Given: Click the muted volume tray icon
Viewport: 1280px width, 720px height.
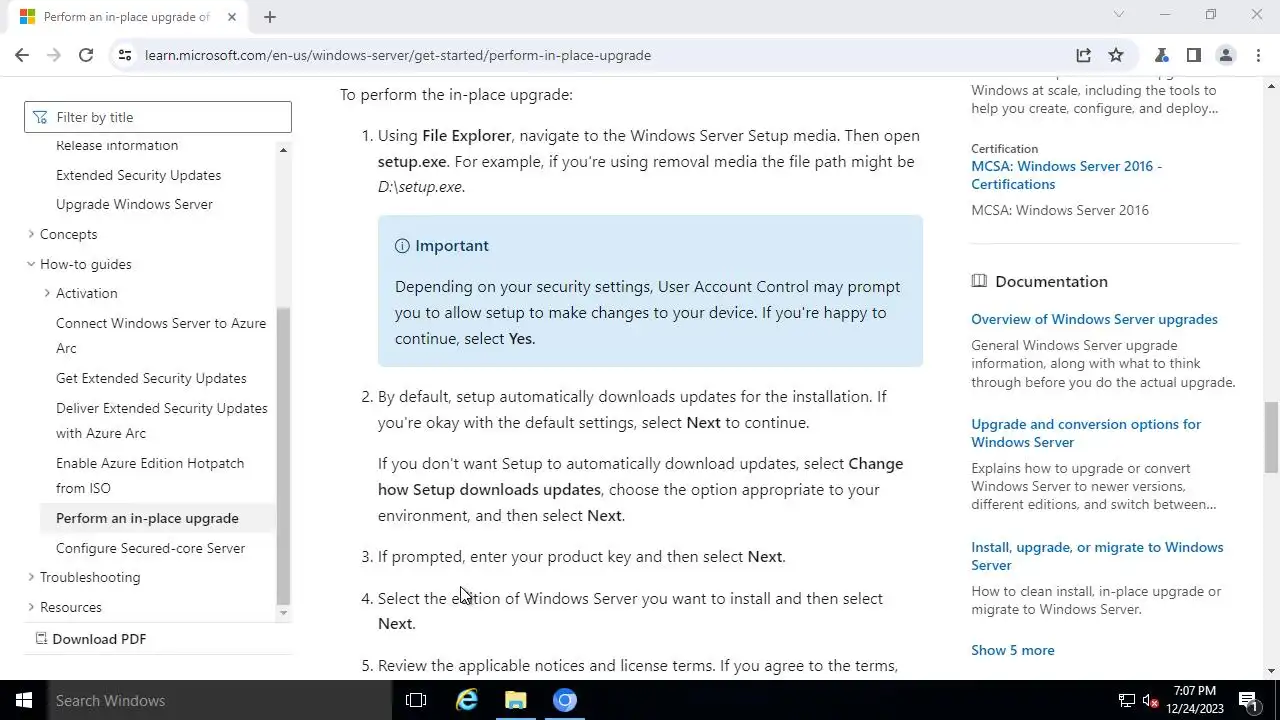Looking at the screenshot, I should [x=1151, y=700].
